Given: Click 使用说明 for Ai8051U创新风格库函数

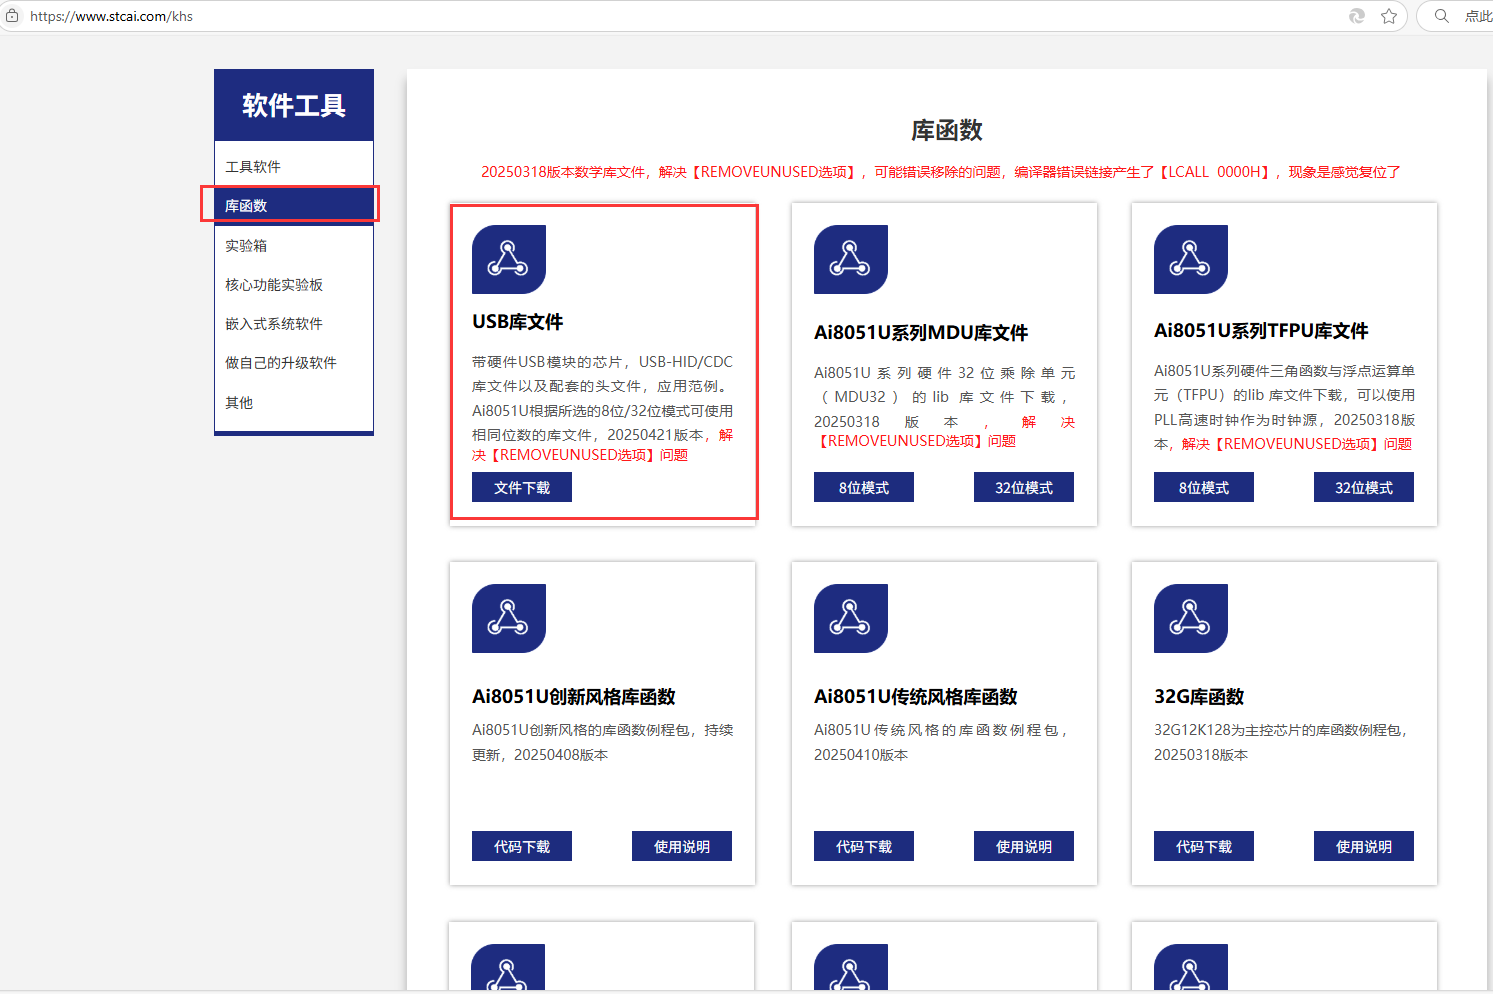Looking at the screenshot, I should pos(682,846).
